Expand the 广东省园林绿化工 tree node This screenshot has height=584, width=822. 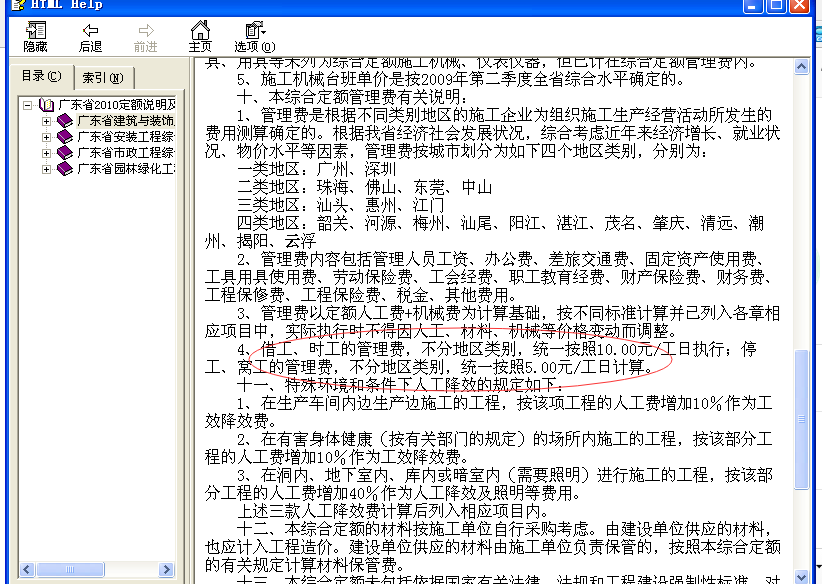point(46,169)
